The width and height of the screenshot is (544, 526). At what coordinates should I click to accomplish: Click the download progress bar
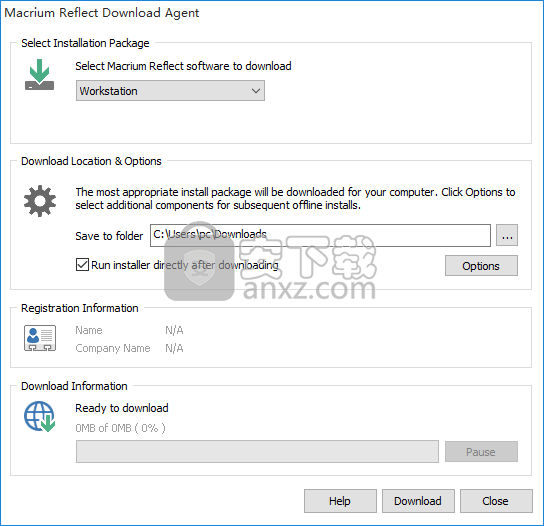(x=257, y=451)
